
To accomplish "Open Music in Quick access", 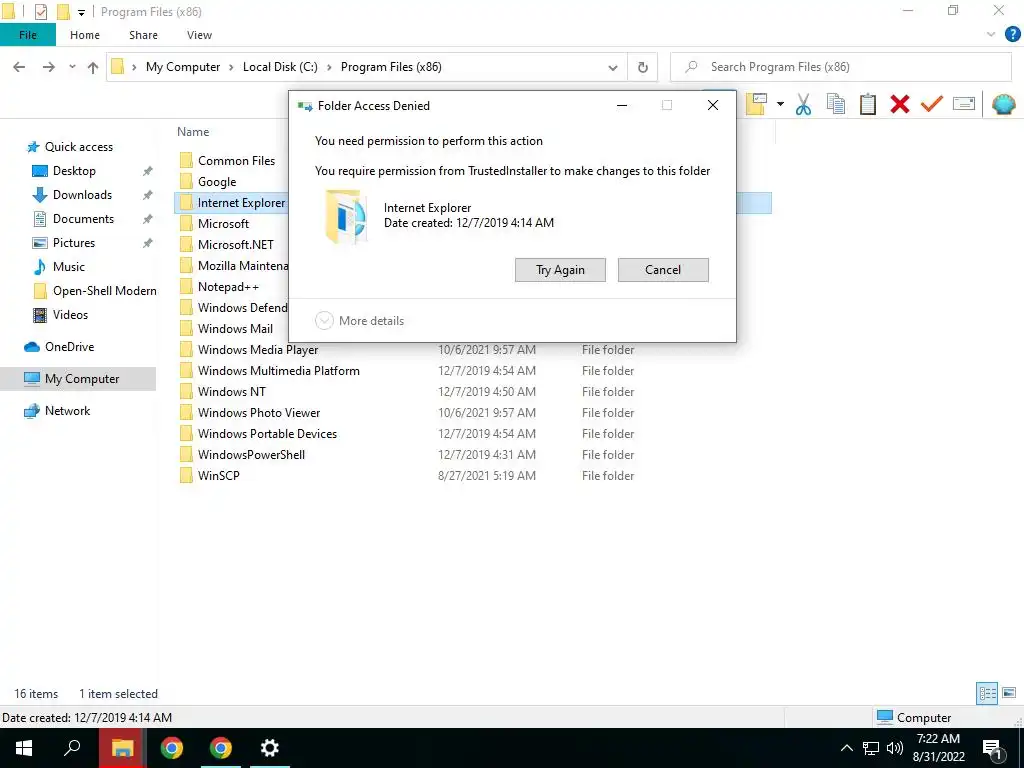I will click(x=69, y=266).
